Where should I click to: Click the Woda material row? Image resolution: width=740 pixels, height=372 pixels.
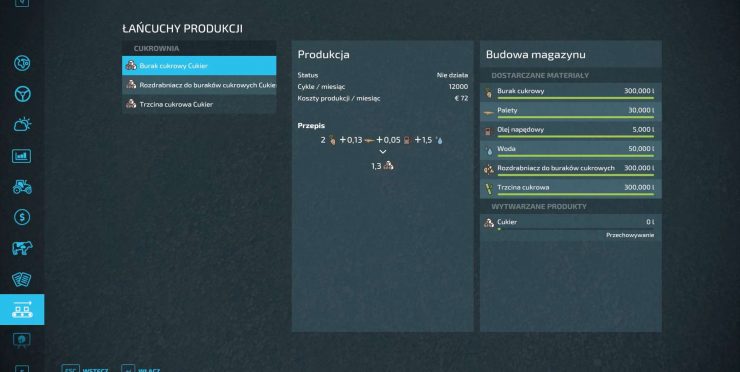click(571, 150)
